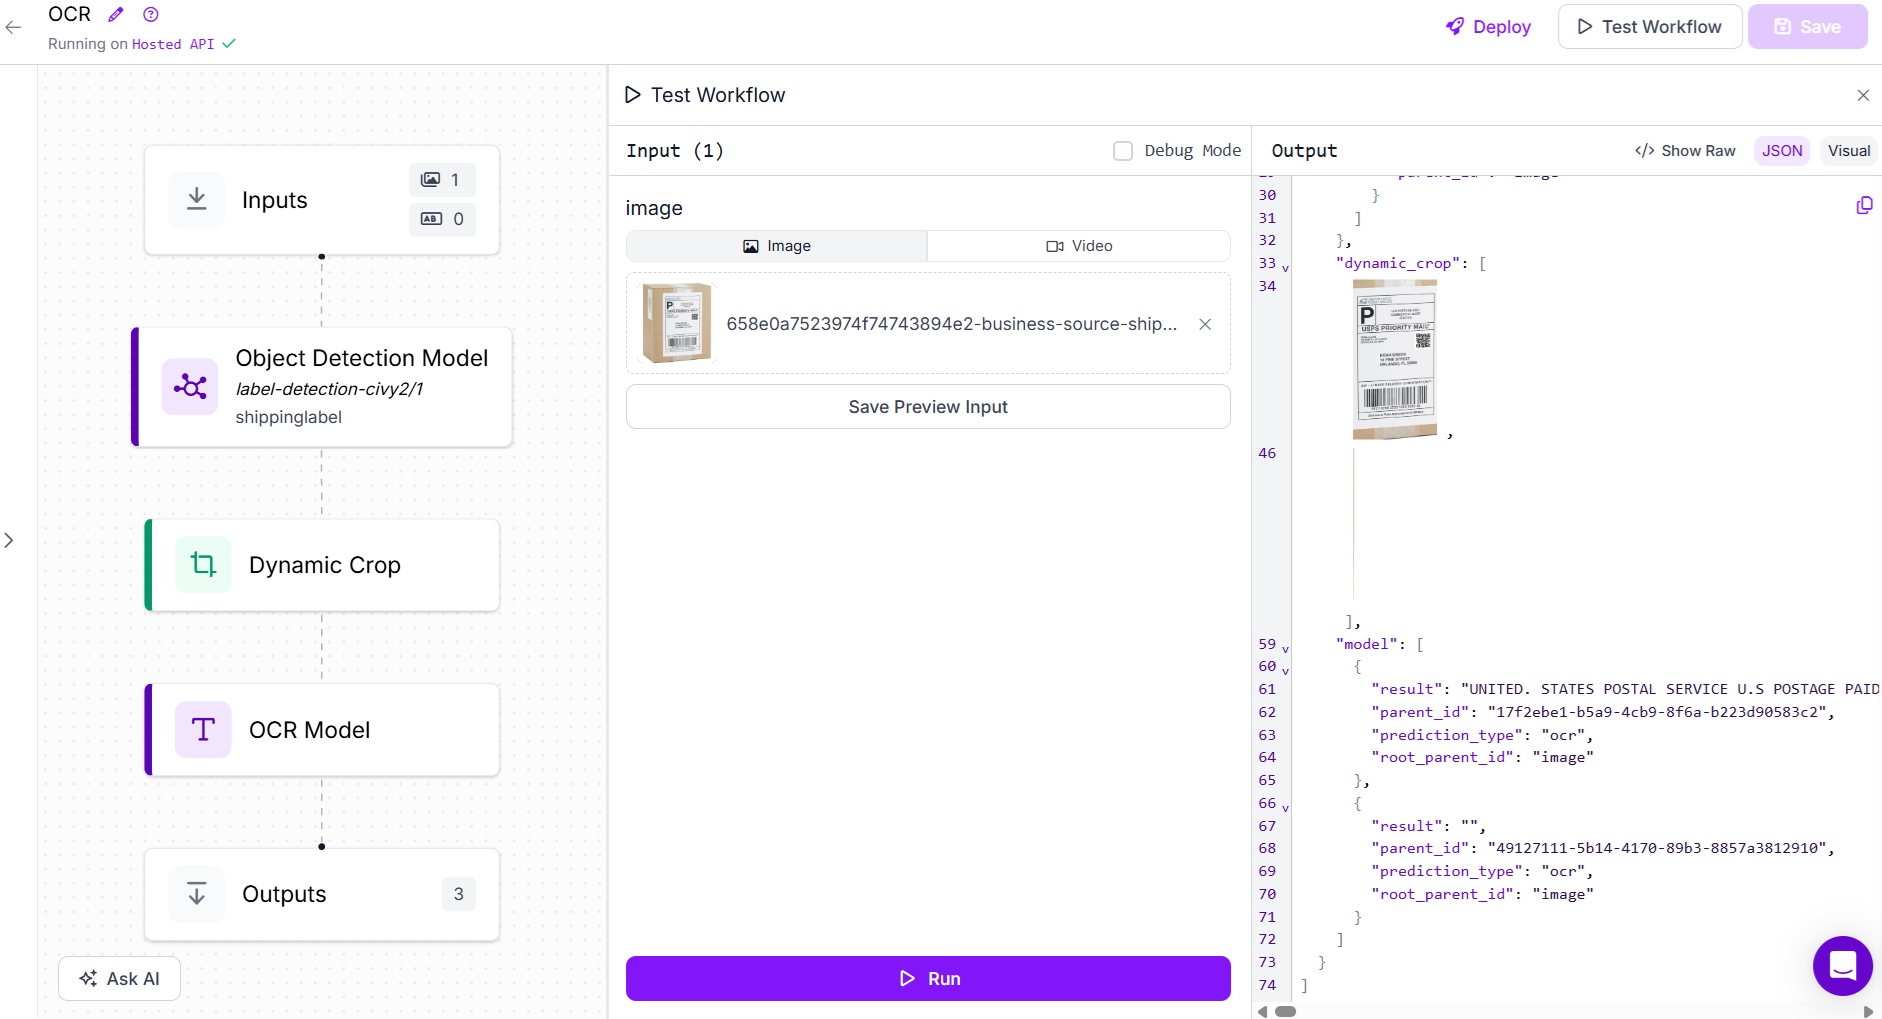Open the chat support bubble
Image resolution: width=1882 pixels, height=1019 pixels.
point(1842,965)
